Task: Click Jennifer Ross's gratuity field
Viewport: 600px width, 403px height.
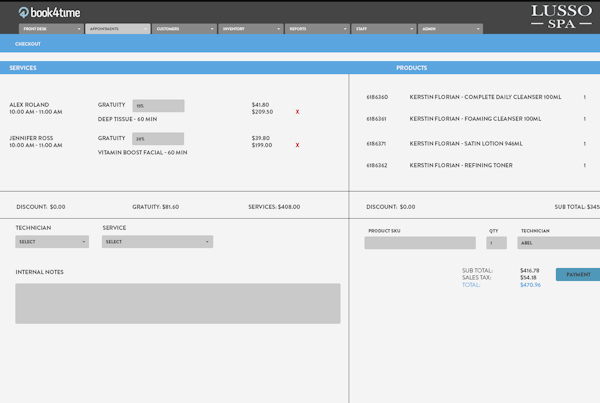Action: (x=158, y=139)
